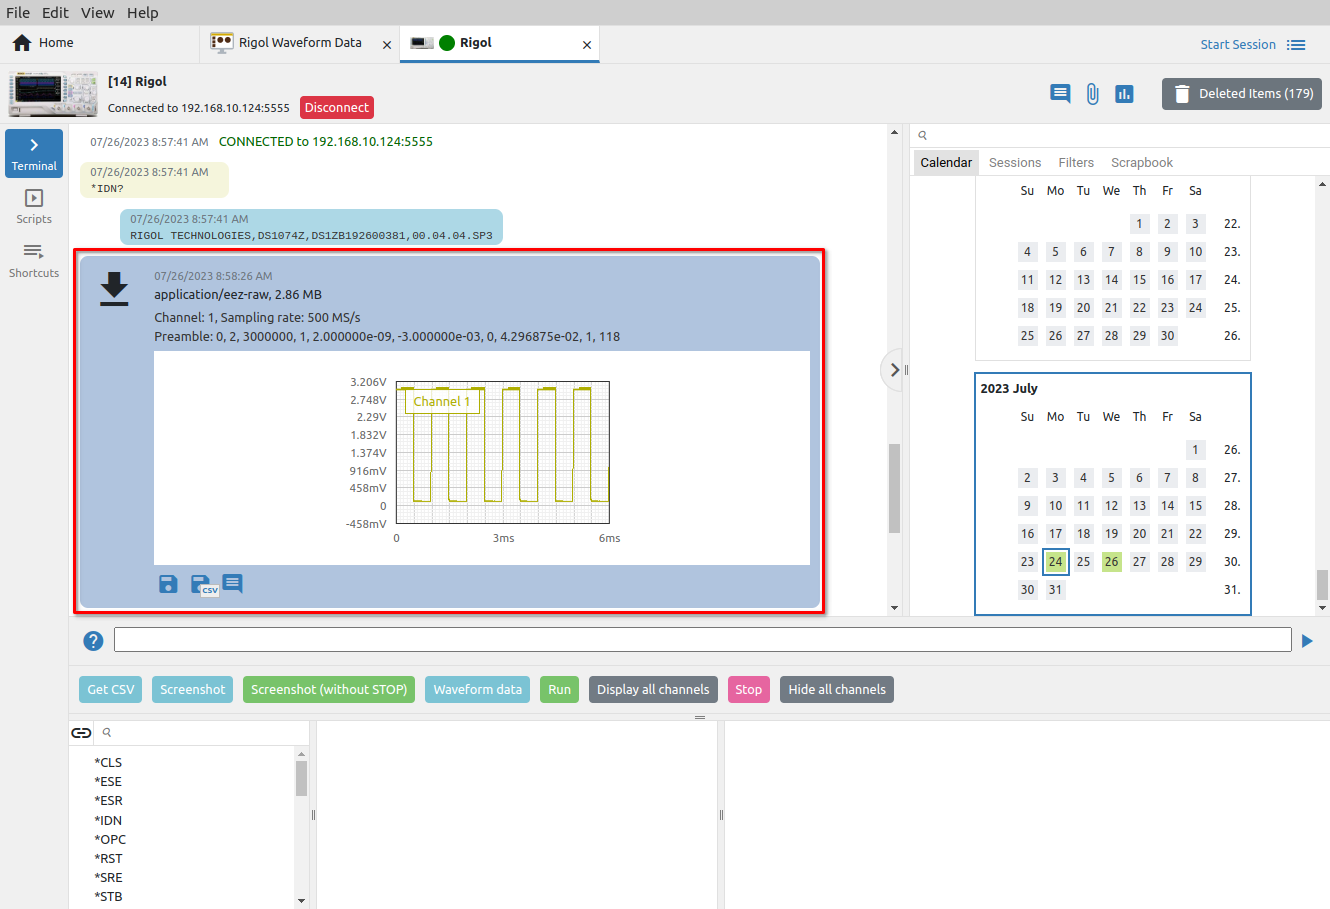This screenshot has height=909, width=1330.
Task: Click Screenshot (without STOP) button
Action: 329,690
